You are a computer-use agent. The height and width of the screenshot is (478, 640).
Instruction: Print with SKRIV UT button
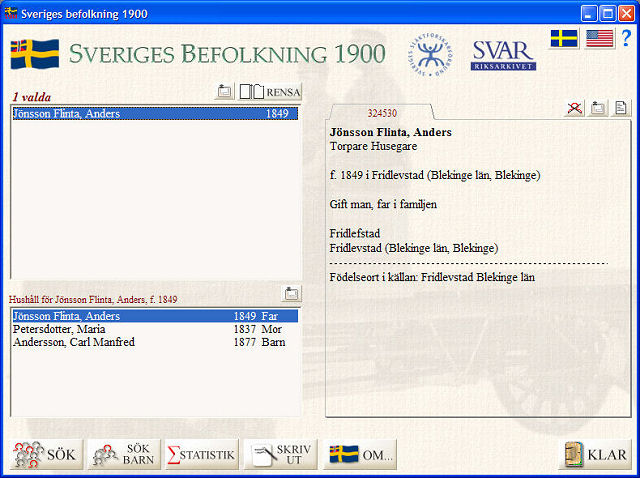(x=280, y=454)
